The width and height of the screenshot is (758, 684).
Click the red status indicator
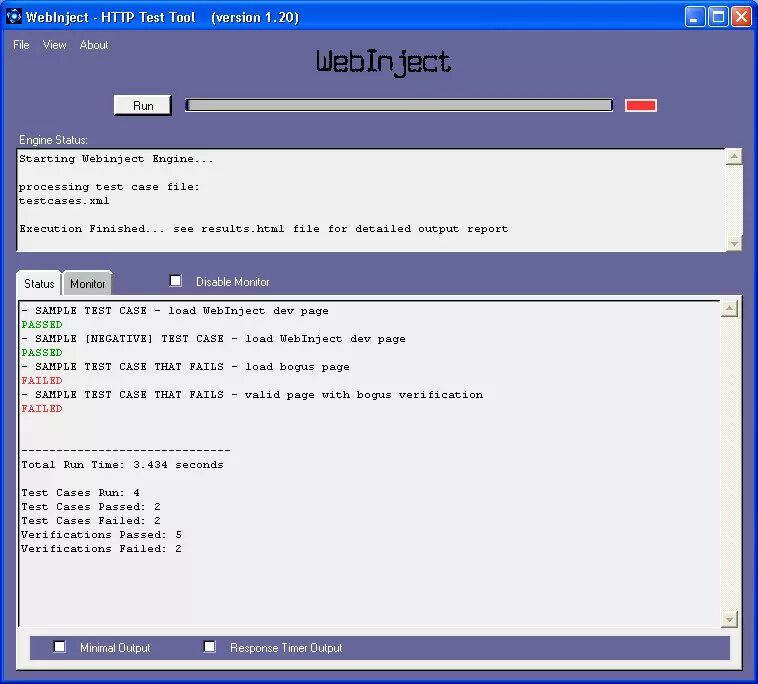point(641,105)
